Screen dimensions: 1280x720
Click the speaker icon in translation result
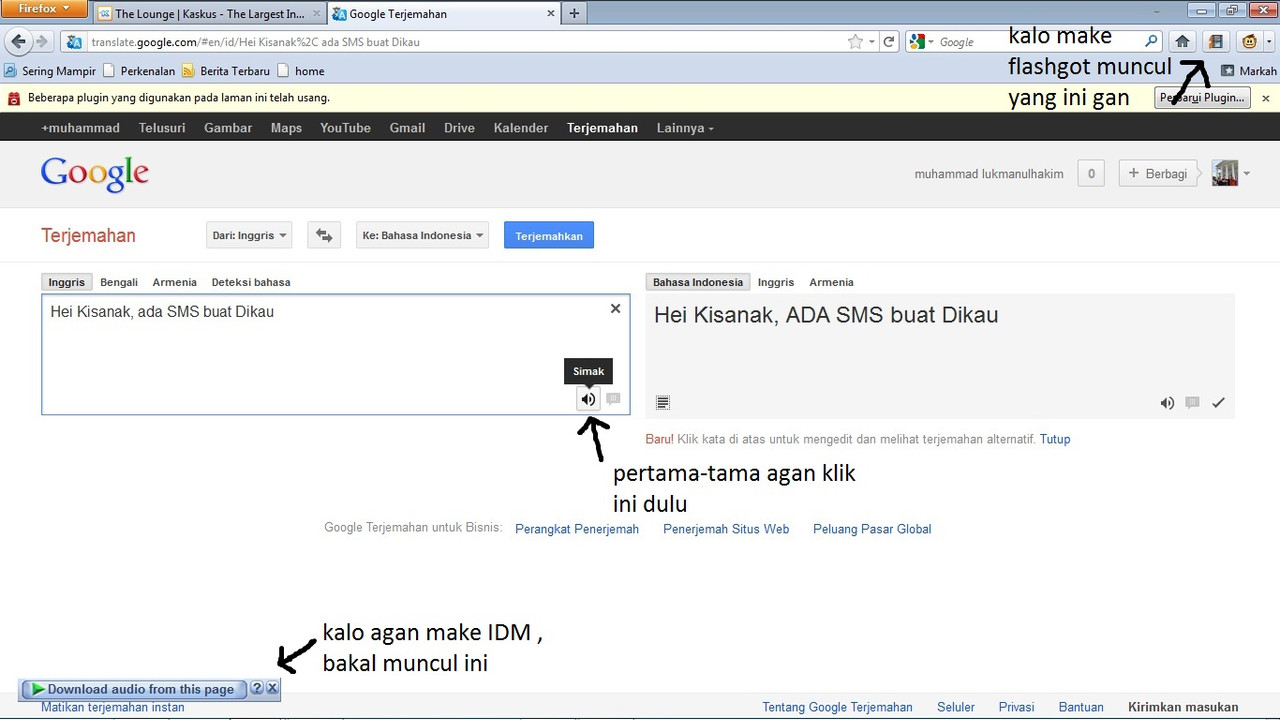(1167, 403)
